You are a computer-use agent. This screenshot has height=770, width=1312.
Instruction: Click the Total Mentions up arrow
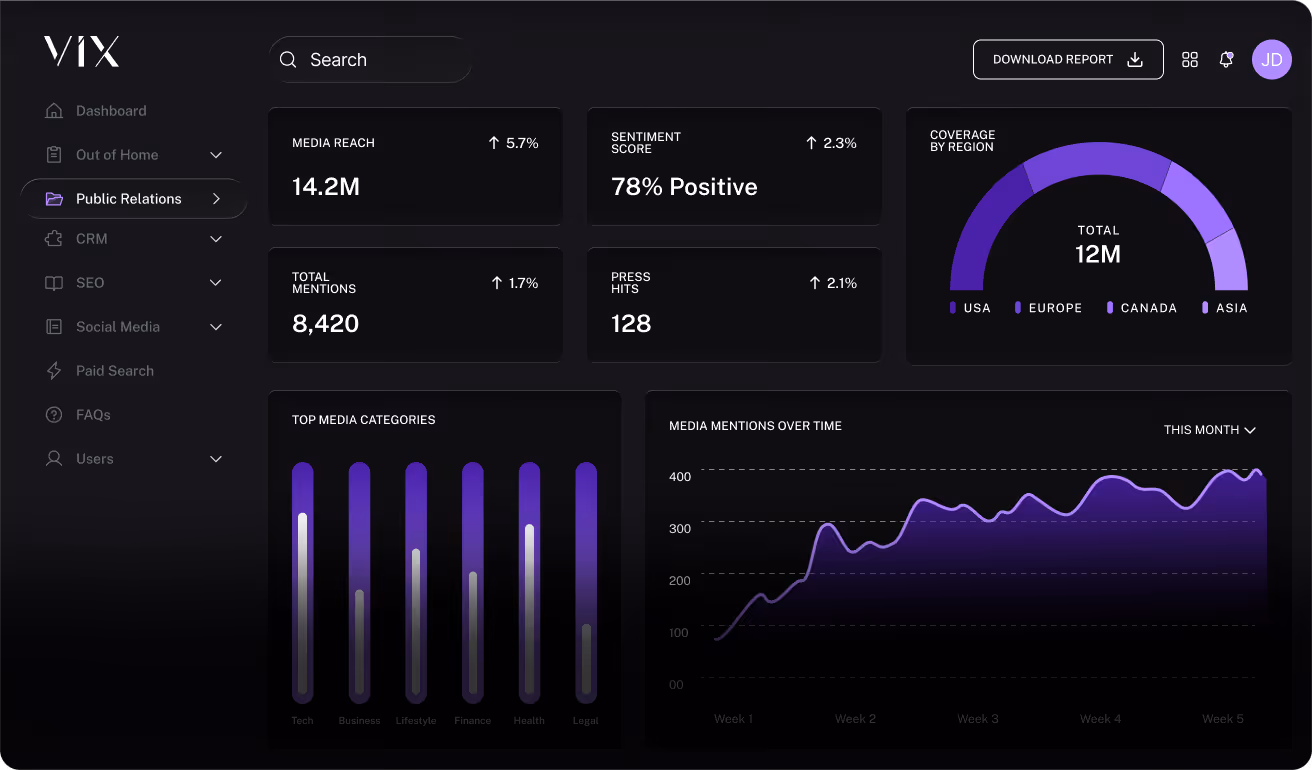point(496,283)
